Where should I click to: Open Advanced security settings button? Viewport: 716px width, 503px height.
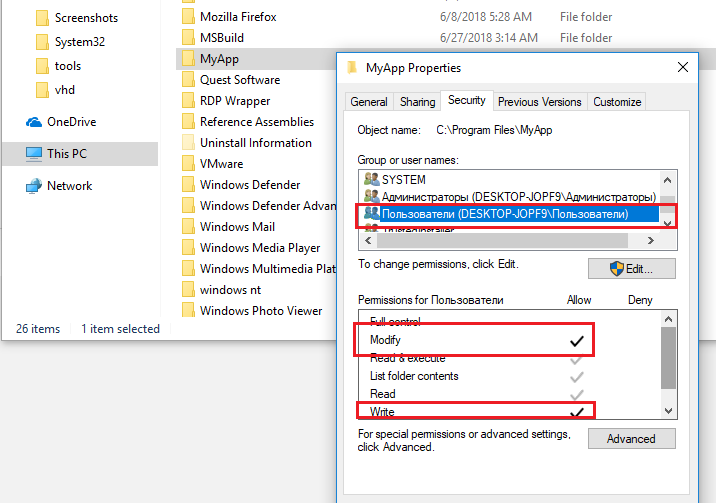click(x=631, y=438)
